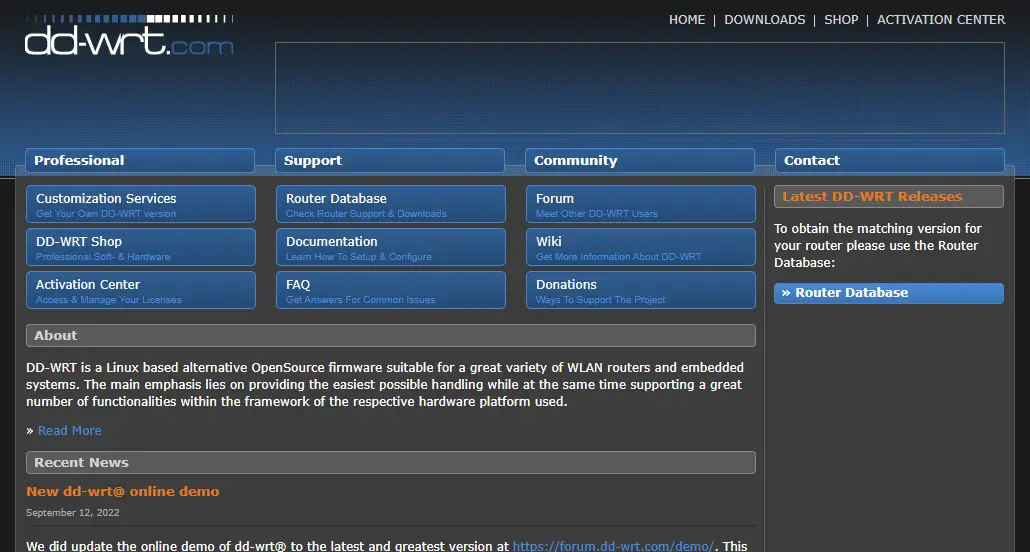The width and height of the screenshot is (1030, 552).
Task: Open the Wiki tile
Action: coord(641,247)
